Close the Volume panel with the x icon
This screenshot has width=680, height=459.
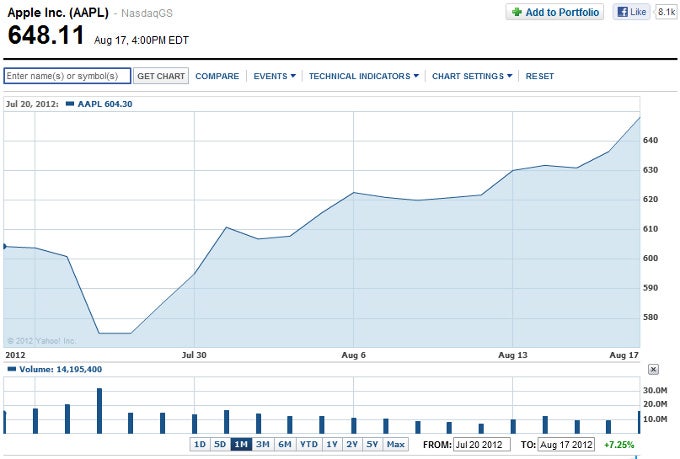653,369
